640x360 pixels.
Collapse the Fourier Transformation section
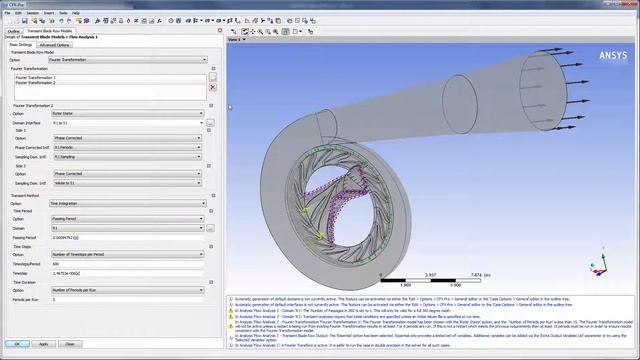pos(213,69)
